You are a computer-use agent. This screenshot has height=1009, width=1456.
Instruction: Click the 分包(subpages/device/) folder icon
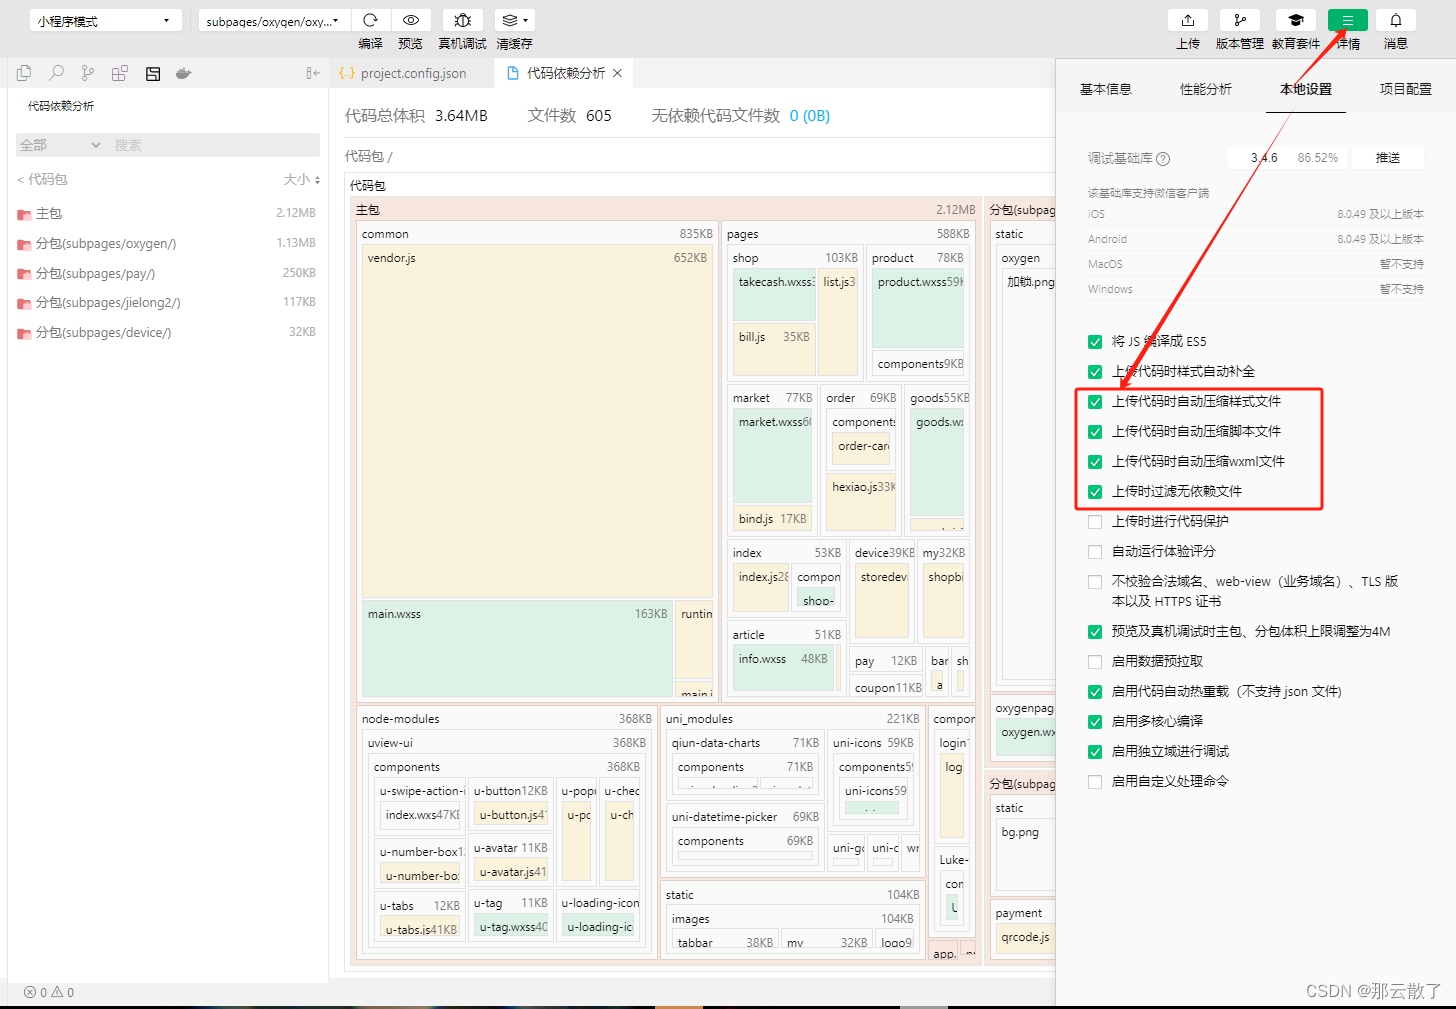coord(24,333)
